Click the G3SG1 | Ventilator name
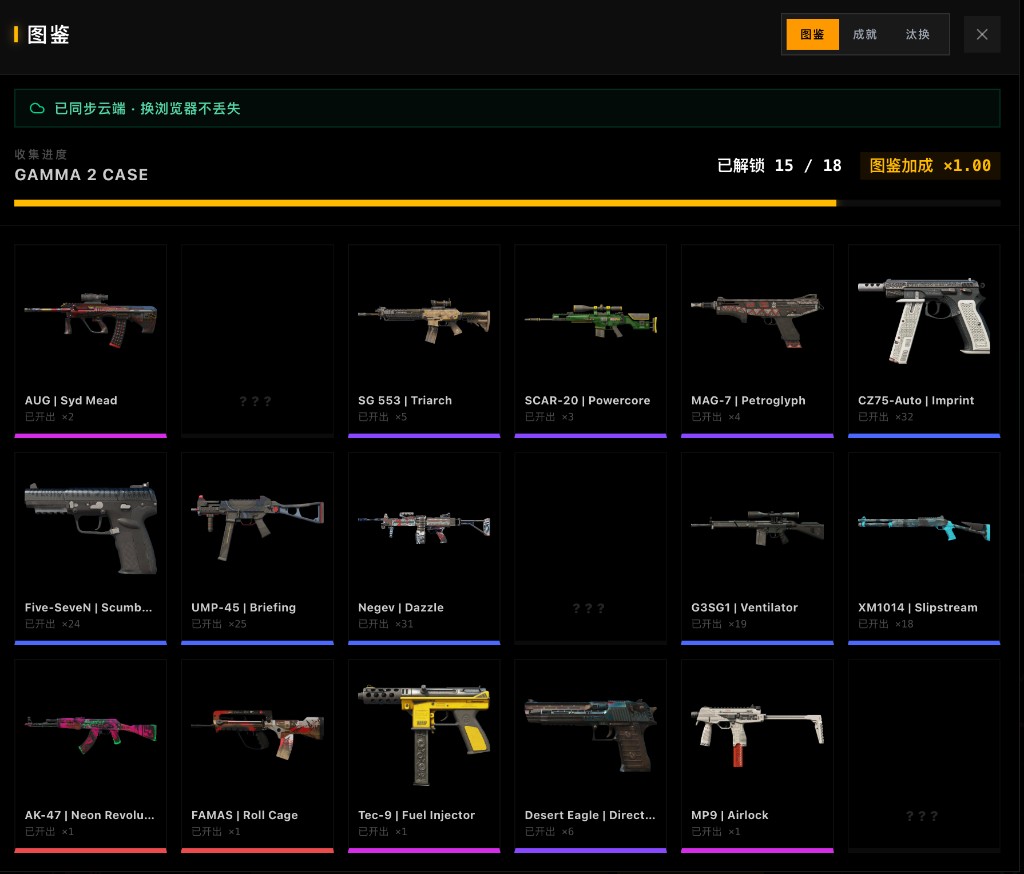The image size is (1024, 874). pos(744,607)
